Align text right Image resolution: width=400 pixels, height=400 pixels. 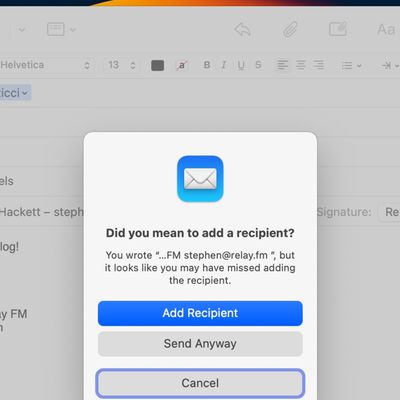point(319,65)
